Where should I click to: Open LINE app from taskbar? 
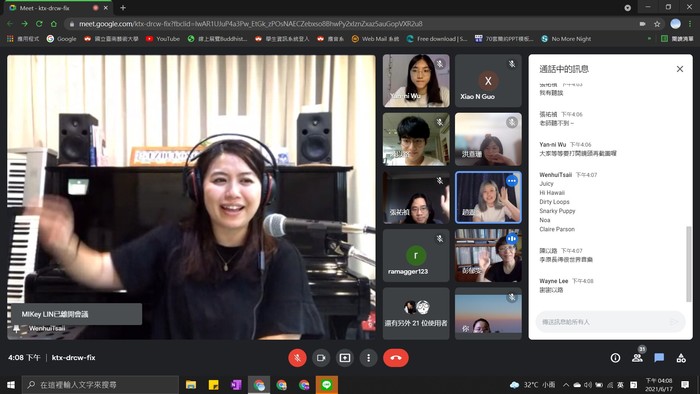tap(327, 385)
